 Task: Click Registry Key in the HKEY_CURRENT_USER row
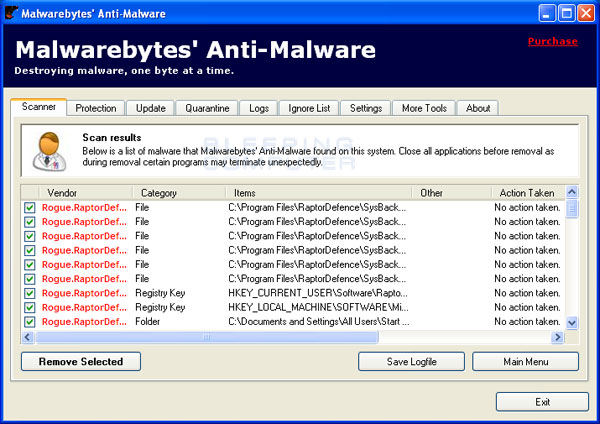160,293
